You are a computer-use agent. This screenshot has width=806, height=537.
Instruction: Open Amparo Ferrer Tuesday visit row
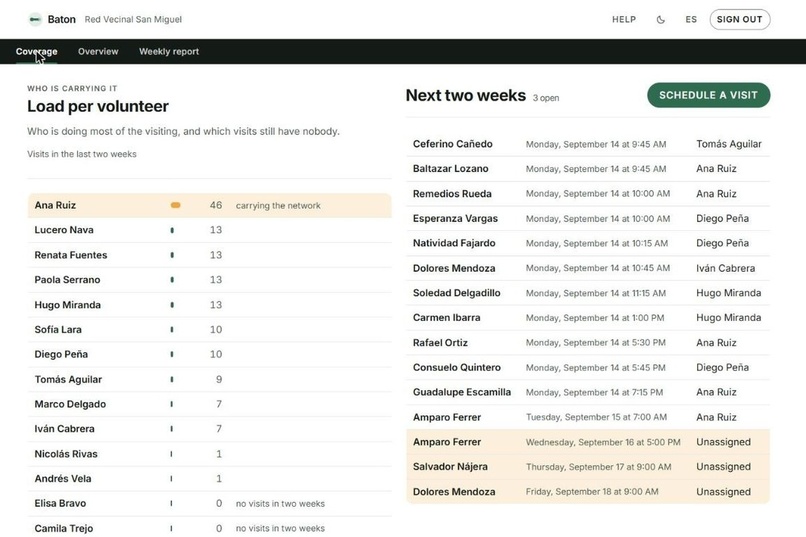pos(588,417)
